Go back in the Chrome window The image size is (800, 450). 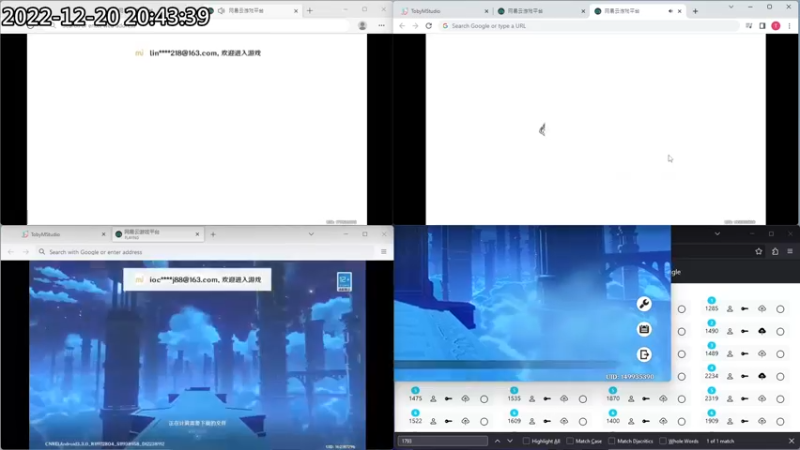tap(402, 26)
